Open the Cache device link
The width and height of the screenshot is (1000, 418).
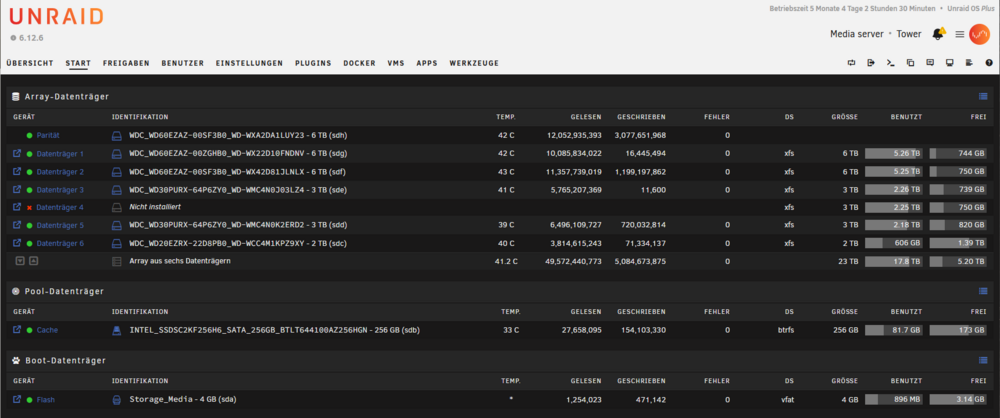47,331
